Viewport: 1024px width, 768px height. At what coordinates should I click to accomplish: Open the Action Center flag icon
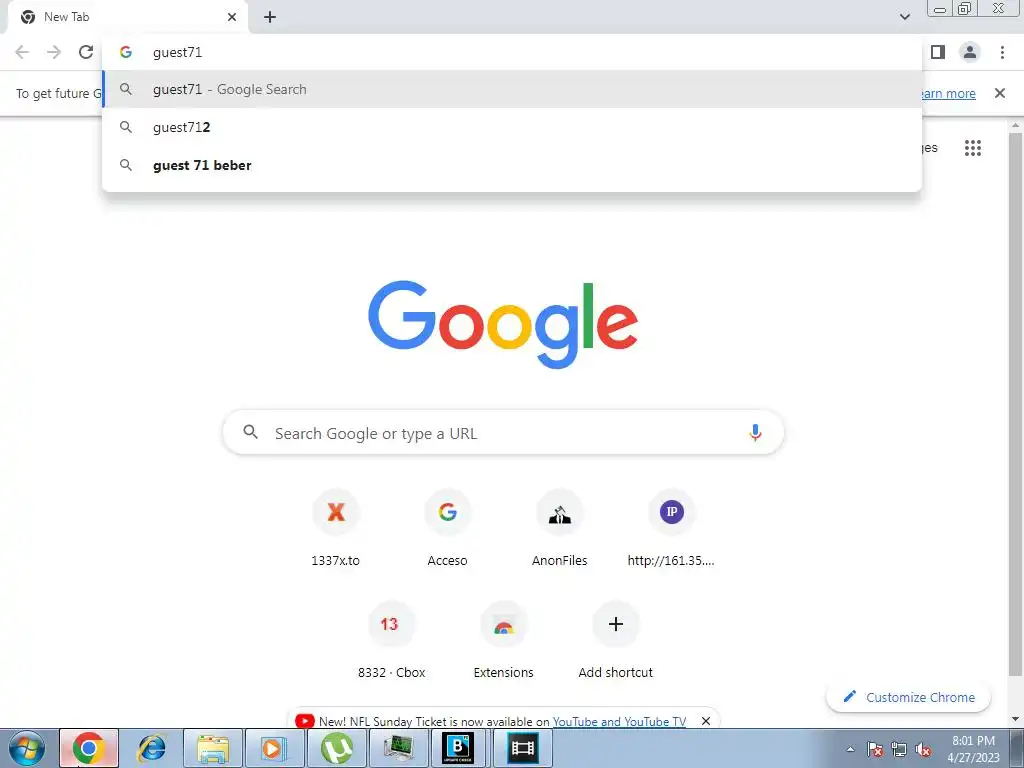click(x=875, y=750)
